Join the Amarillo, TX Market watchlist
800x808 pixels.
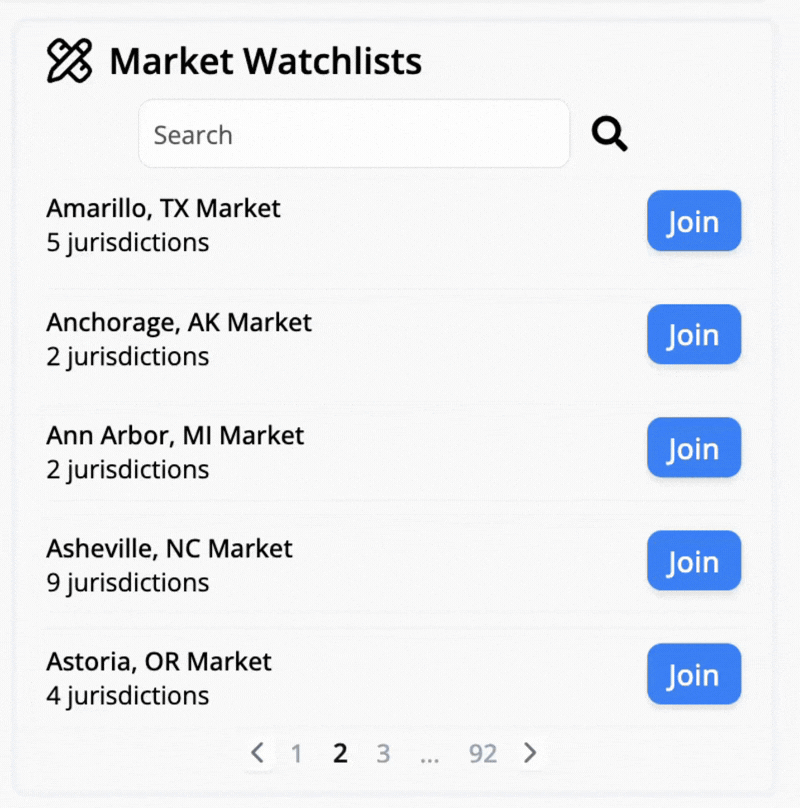pyautogui.click(x=694, y=221)
